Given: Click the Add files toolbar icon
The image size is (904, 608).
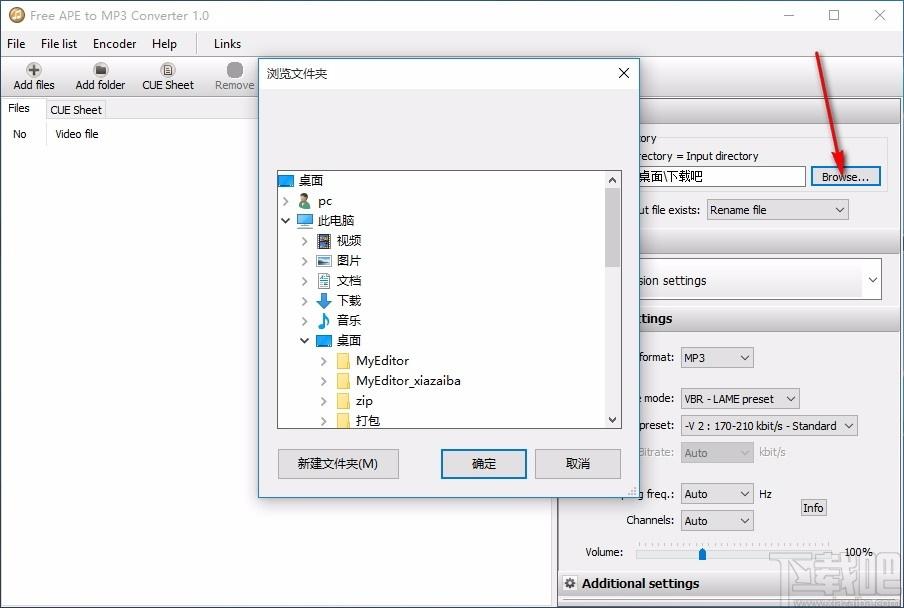Looking at the screenshot, I should pyautogui.click(x=34, y=70).
